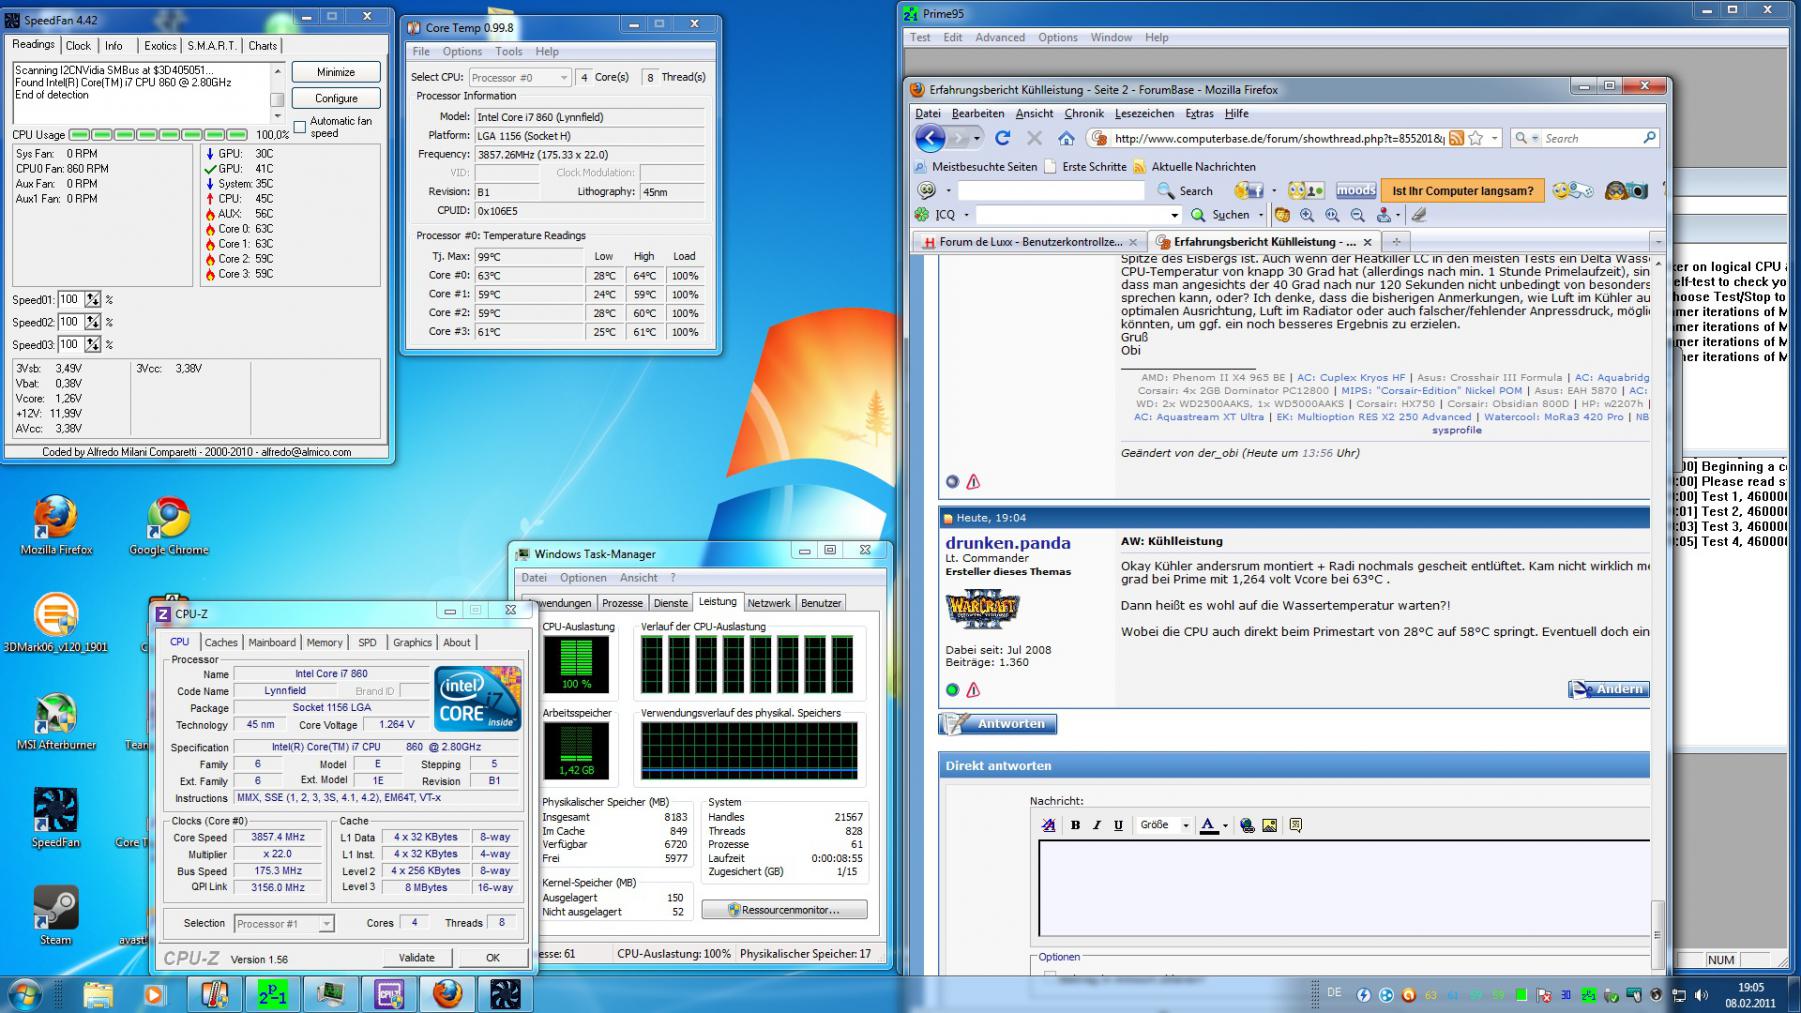Open the Ressourcenmonitor from Task-Manager
This screenshot has height=1013, width=1801.
784,910
